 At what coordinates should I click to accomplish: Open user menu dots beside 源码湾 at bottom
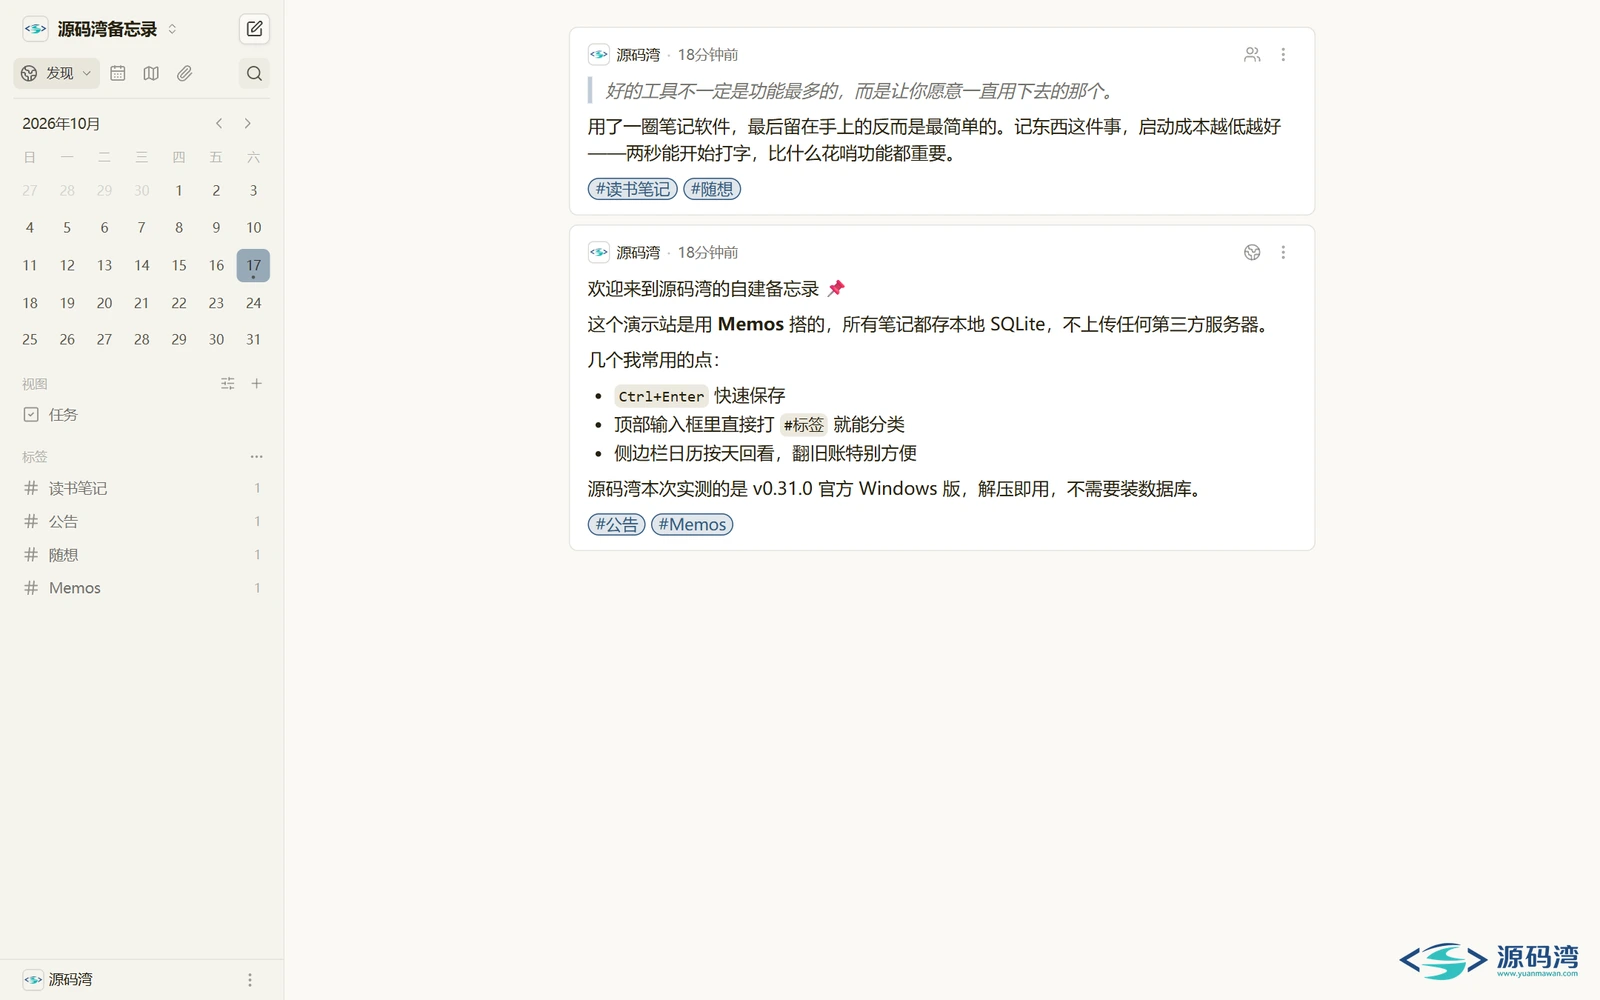[250, 980]
